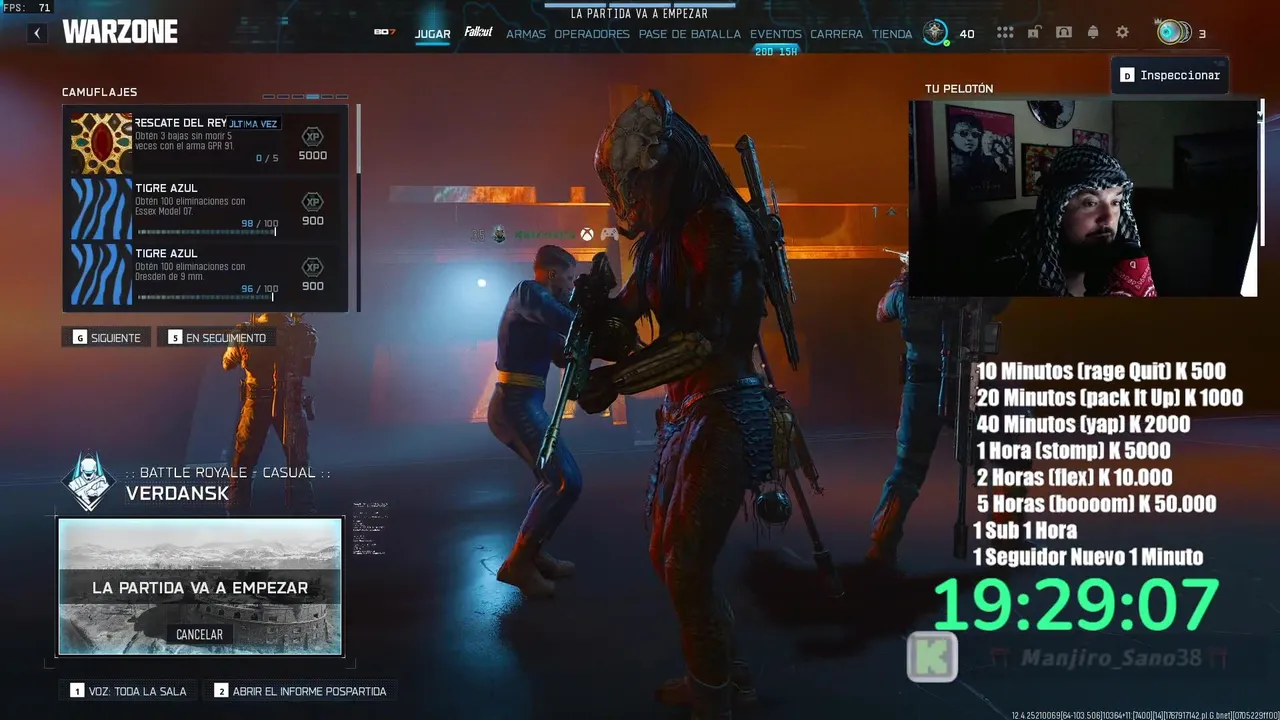Click the VERDANSK map title
This screenshot has height=720, width=1280.
(x=178, y=493)
